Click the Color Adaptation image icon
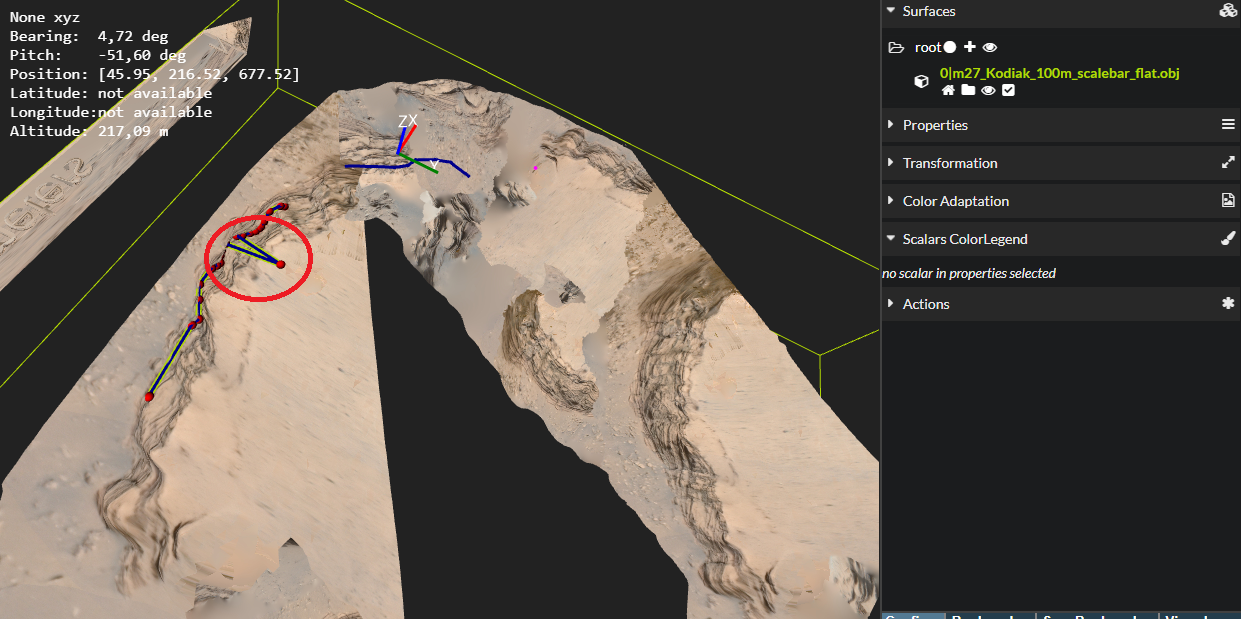This screenshot has width=1241, height=619. 1228,201
